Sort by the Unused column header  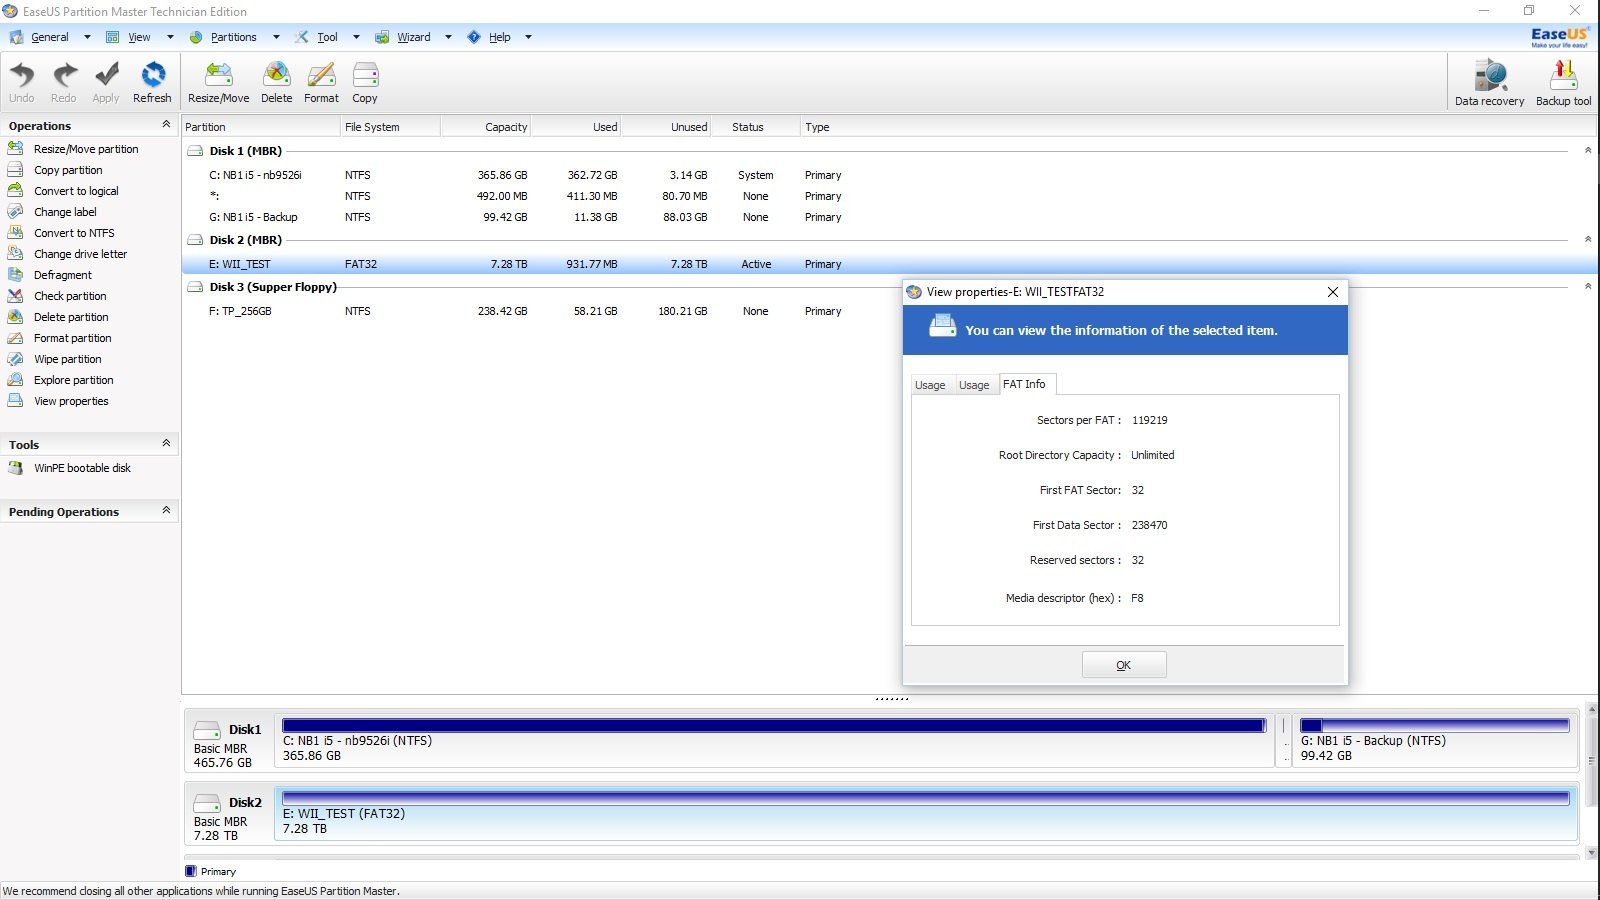tap(666, 127)
